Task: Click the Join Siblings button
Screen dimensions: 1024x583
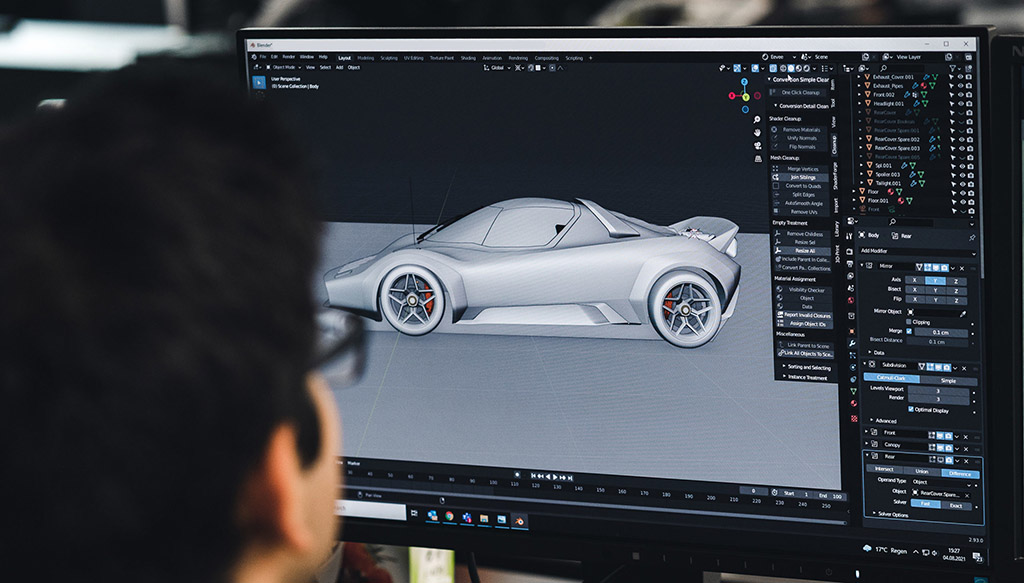Action: pos(801,178)
